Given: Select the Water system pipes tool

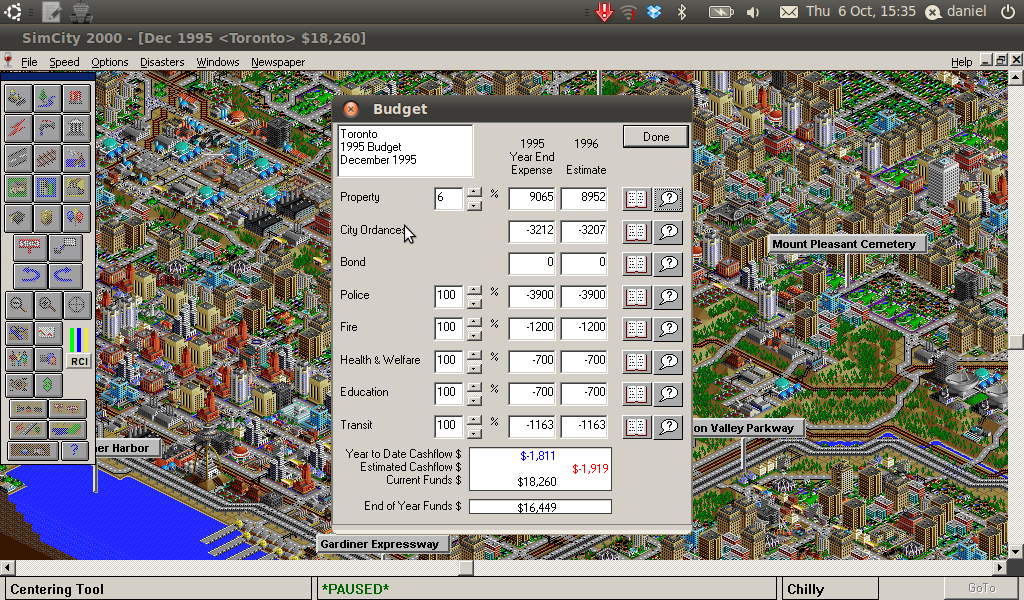Looking at the screenshot, I should [x=47, y=128].
